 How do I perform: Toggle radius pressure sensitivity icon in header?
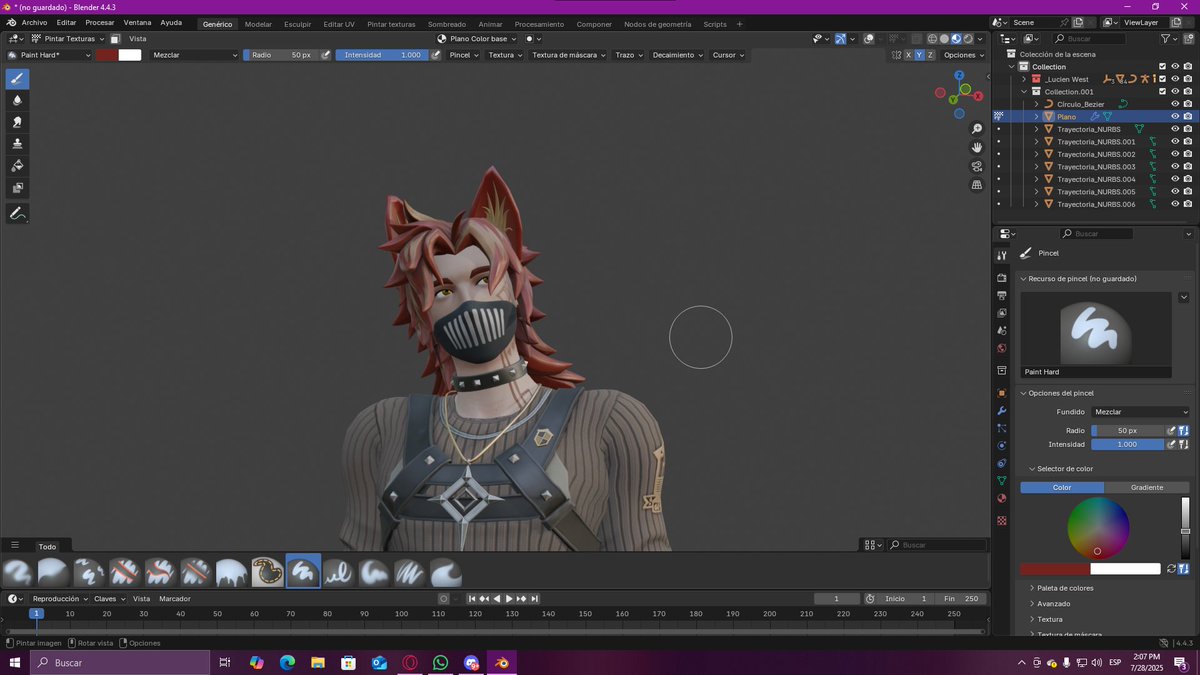[326, 55]
